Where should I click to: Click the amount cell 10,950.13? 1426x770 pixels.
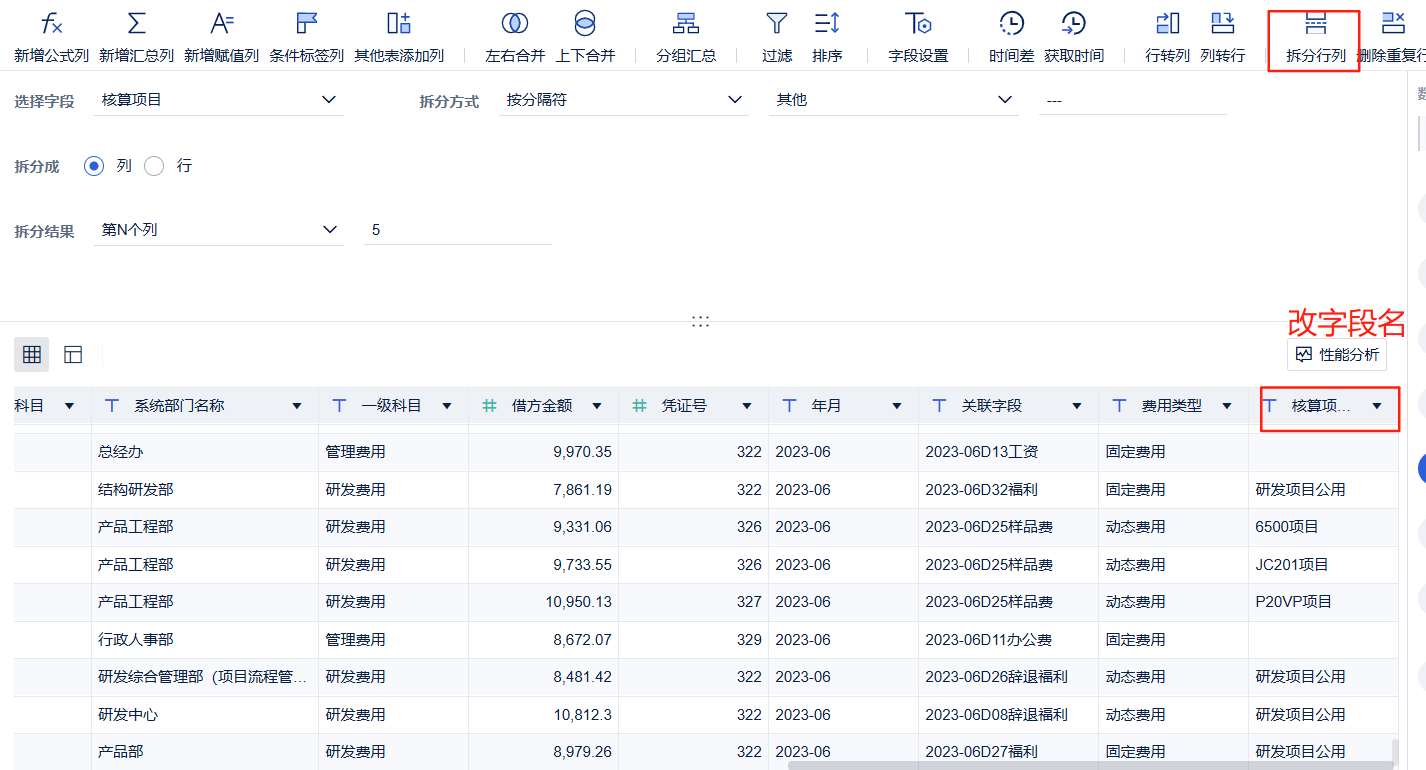pos(544,602)
